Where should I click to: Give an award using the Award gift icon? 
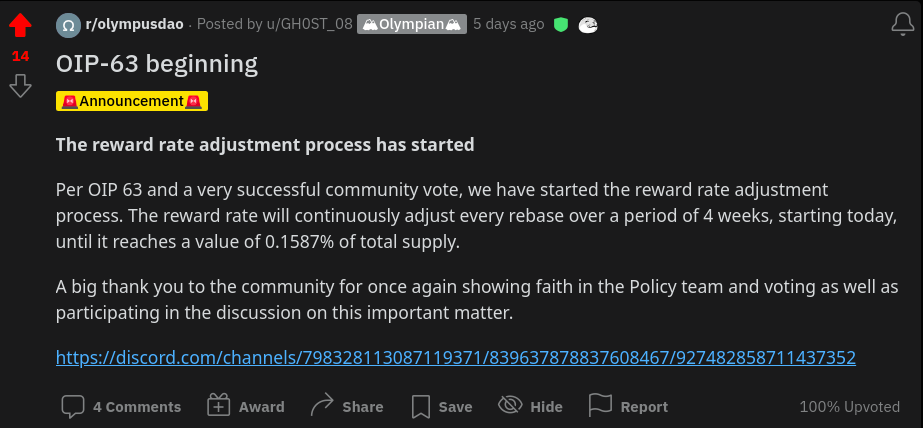click(246, 407)
